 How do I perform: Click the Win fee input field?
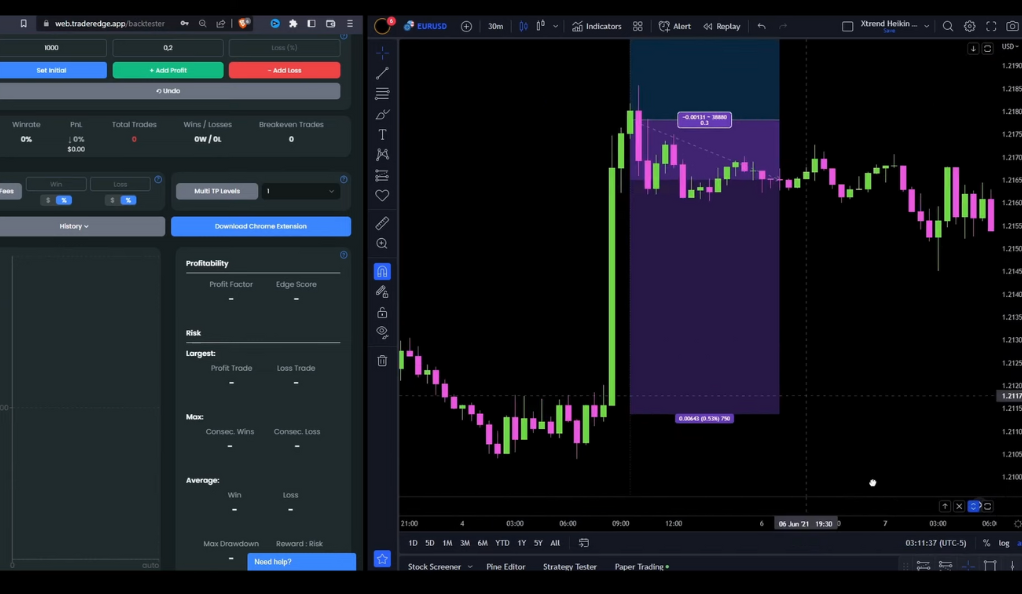(x=56, y=184)
